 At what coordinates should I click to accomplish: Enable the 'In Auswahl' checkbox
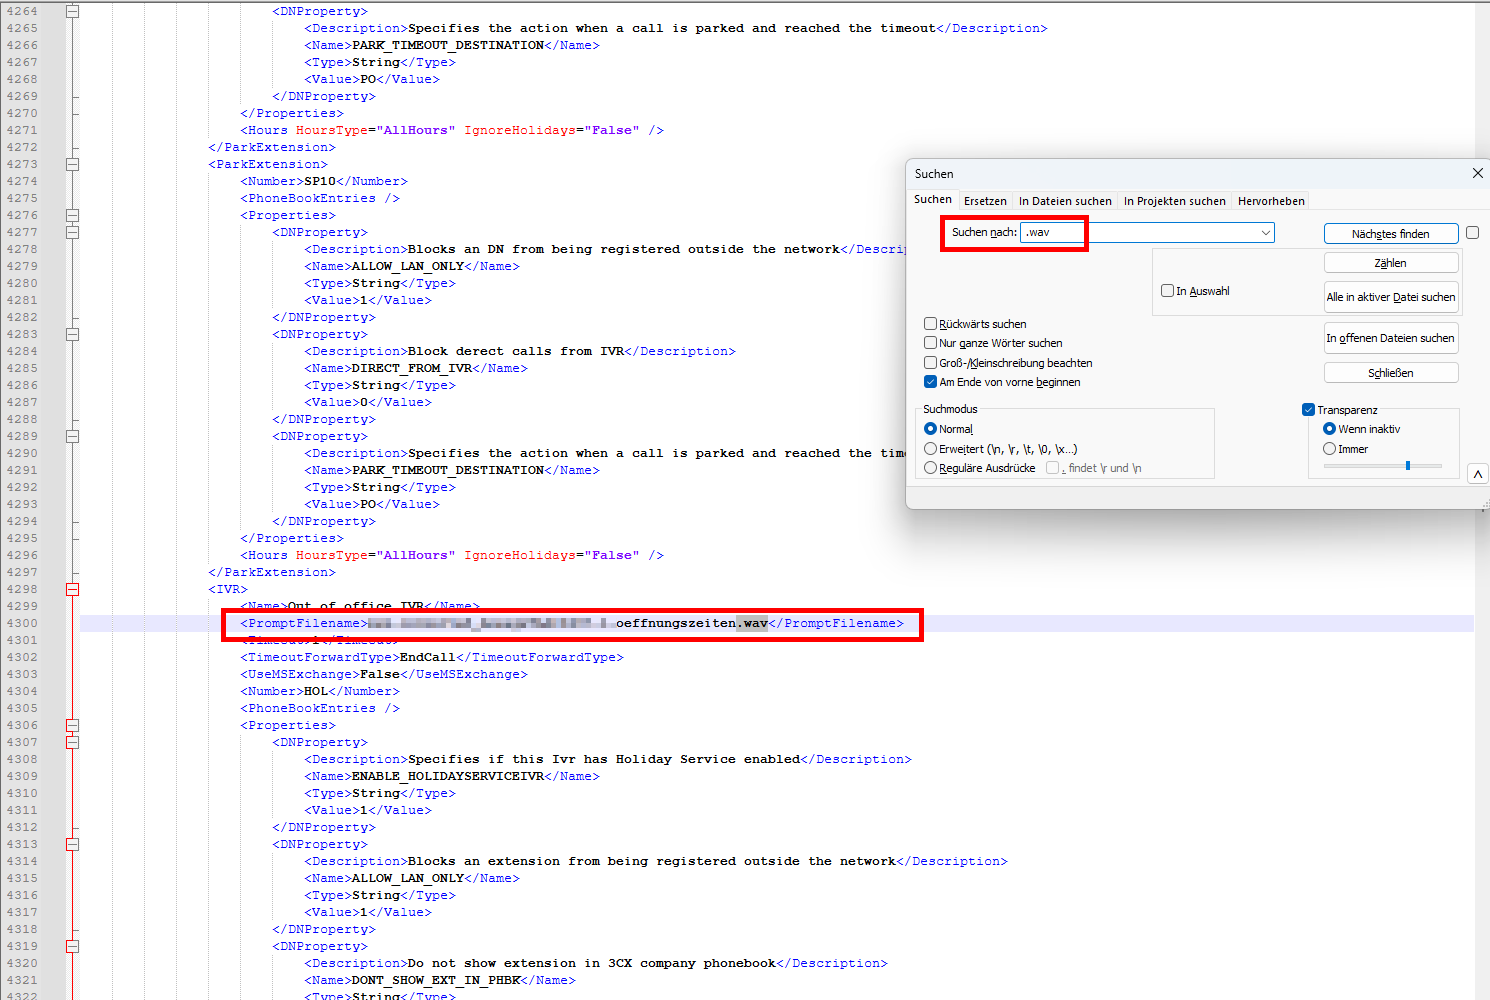coord(1167,291)
